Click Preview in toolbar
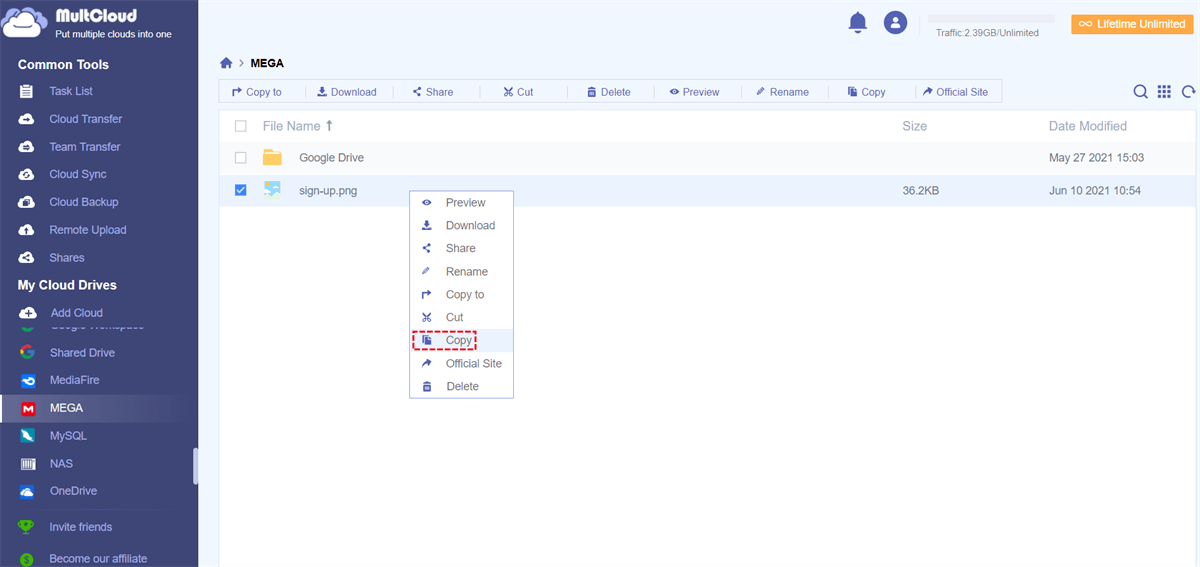This screenshot has width=1200, height=567. pos(694,92)
